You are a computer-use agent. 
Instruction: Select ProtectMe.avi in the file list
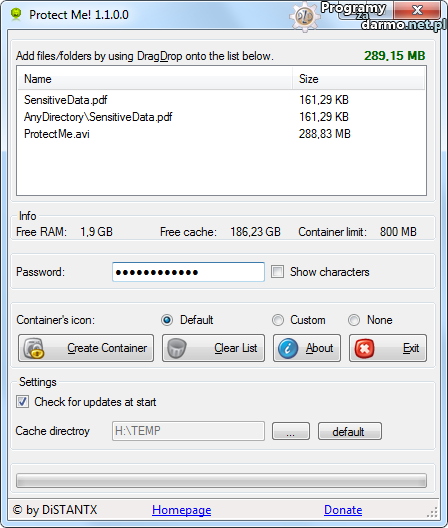222,134
